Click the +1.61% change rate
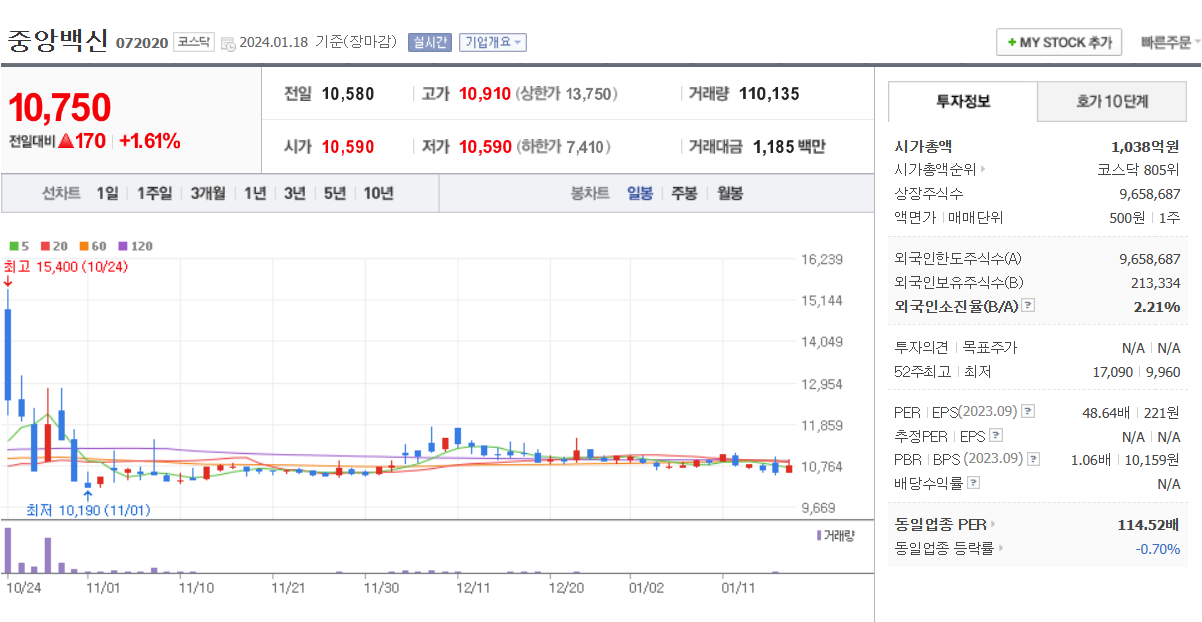The image size is (1202, 622). 149,141
